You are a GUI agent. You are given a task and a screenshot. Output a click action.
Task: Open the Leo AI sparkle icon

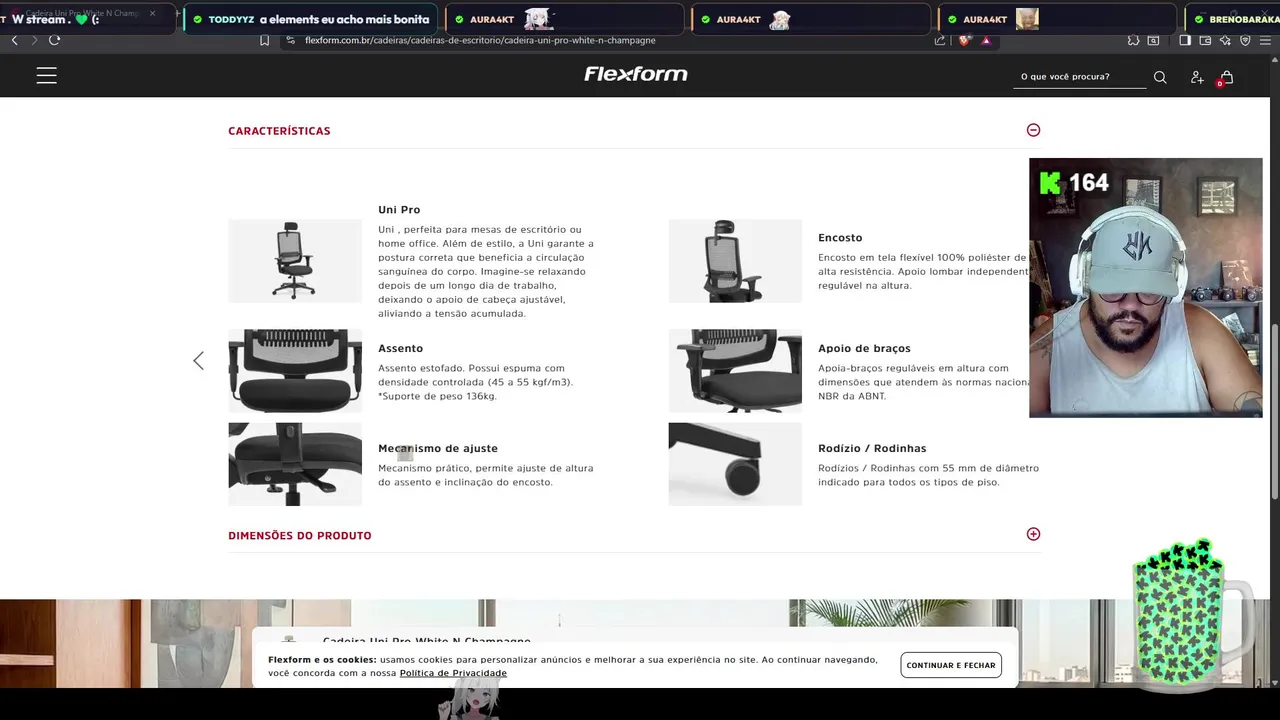click(1225, 40)
